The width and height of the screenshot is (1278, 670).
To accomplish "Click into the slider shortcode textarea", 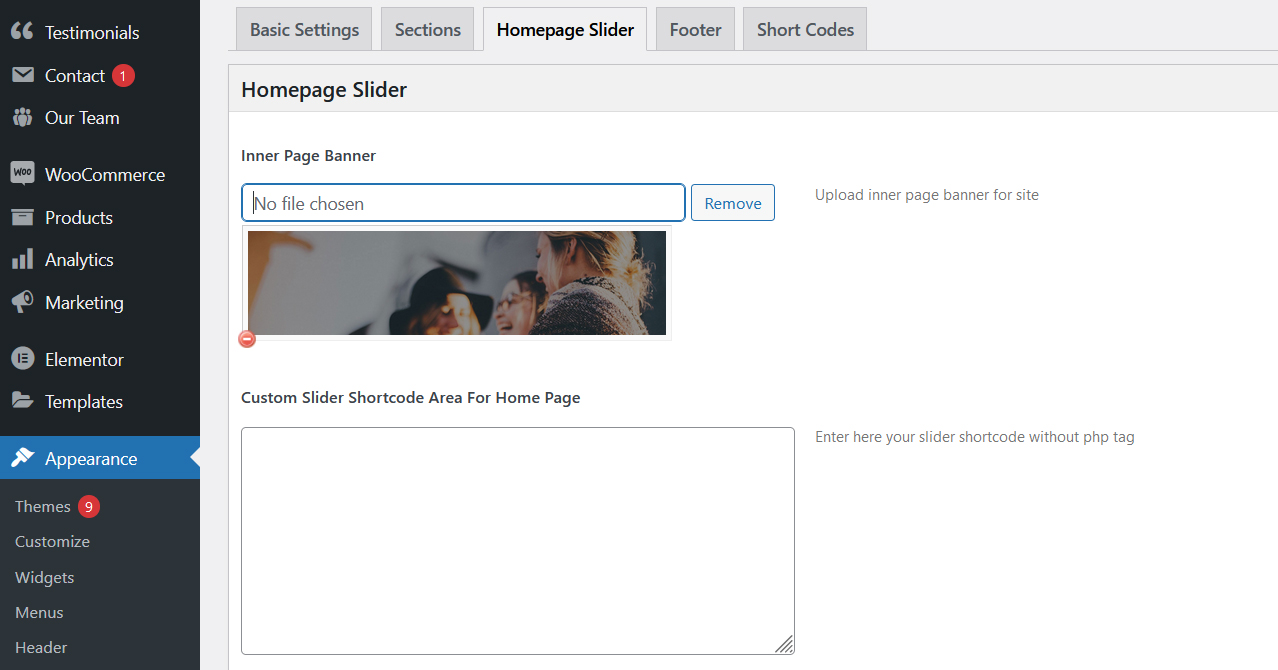I will click(x=518, y=541).
